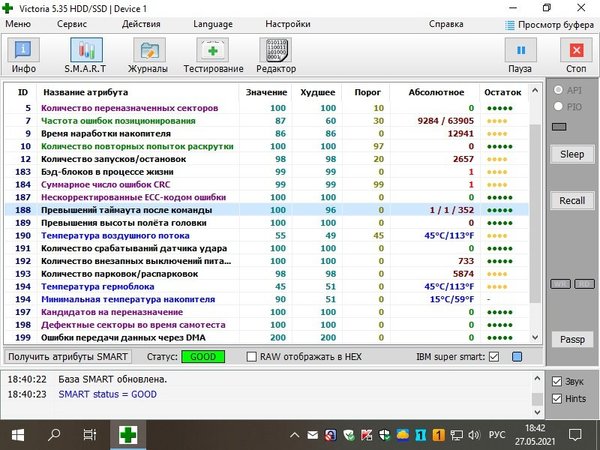Enable RAW отображать в HEX checkbox
This screenshot has height=450, width=600.
point(252,357)
